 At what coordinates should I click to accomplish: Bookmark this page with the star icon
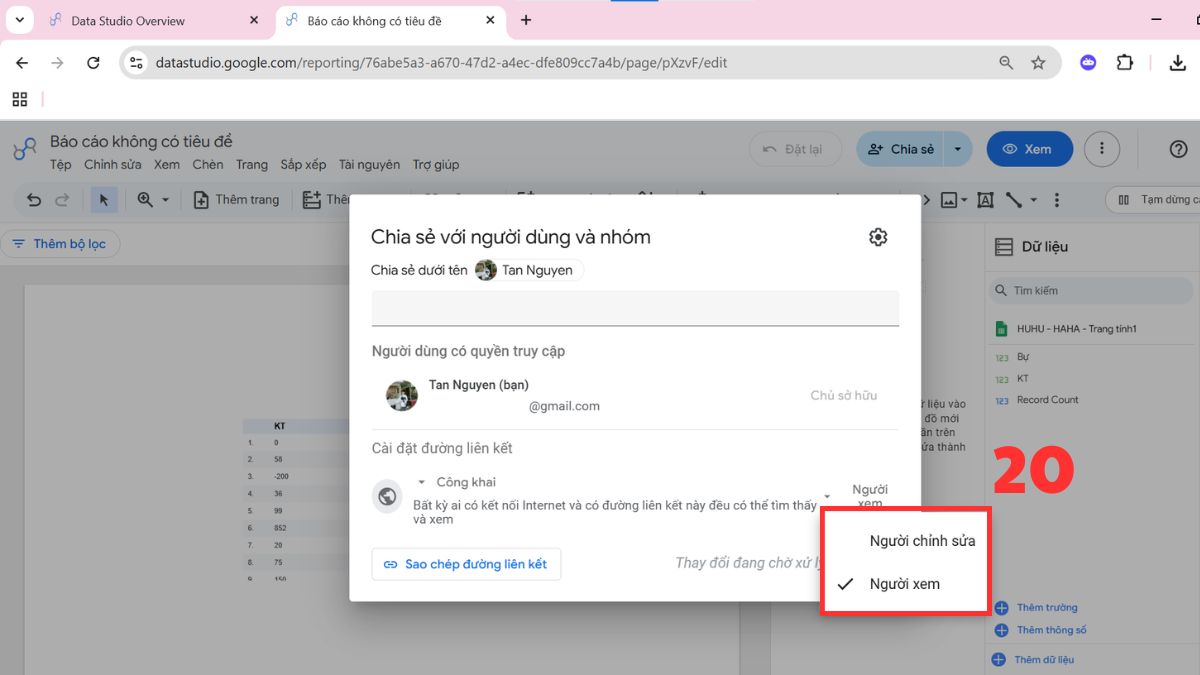pos(1038,63)
